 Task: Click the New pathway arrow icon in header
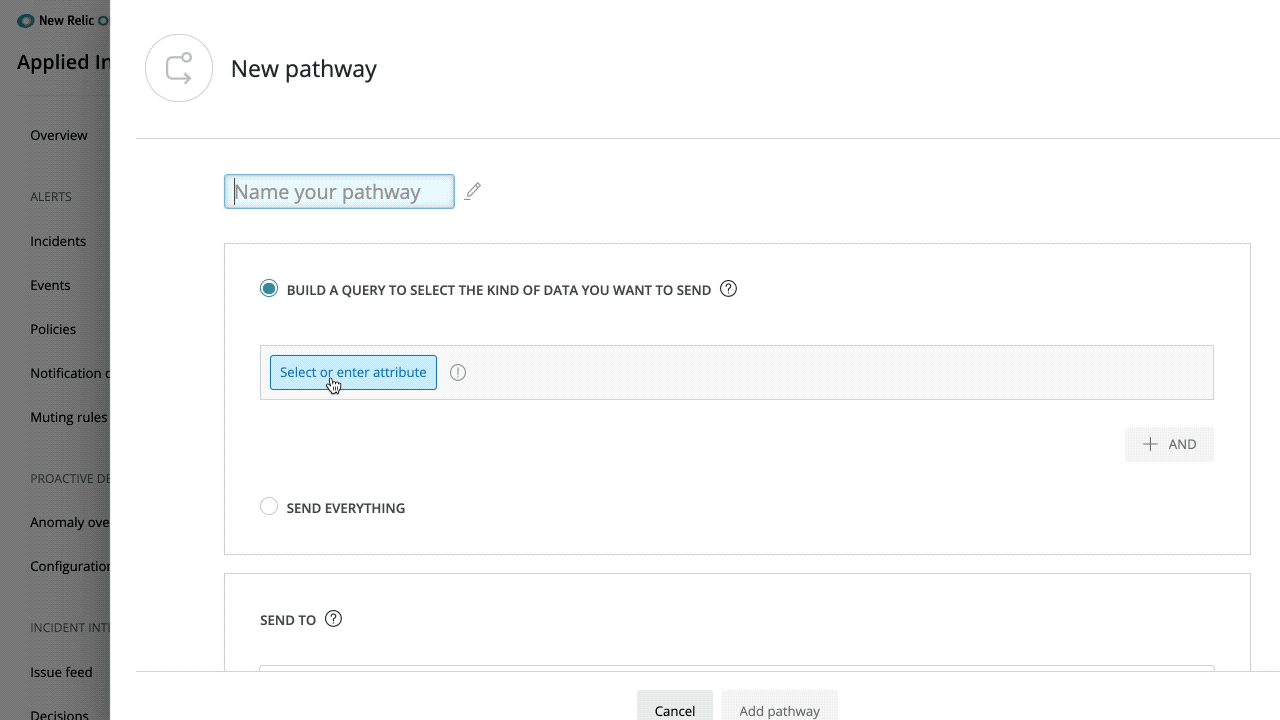(x=178, y=68)
